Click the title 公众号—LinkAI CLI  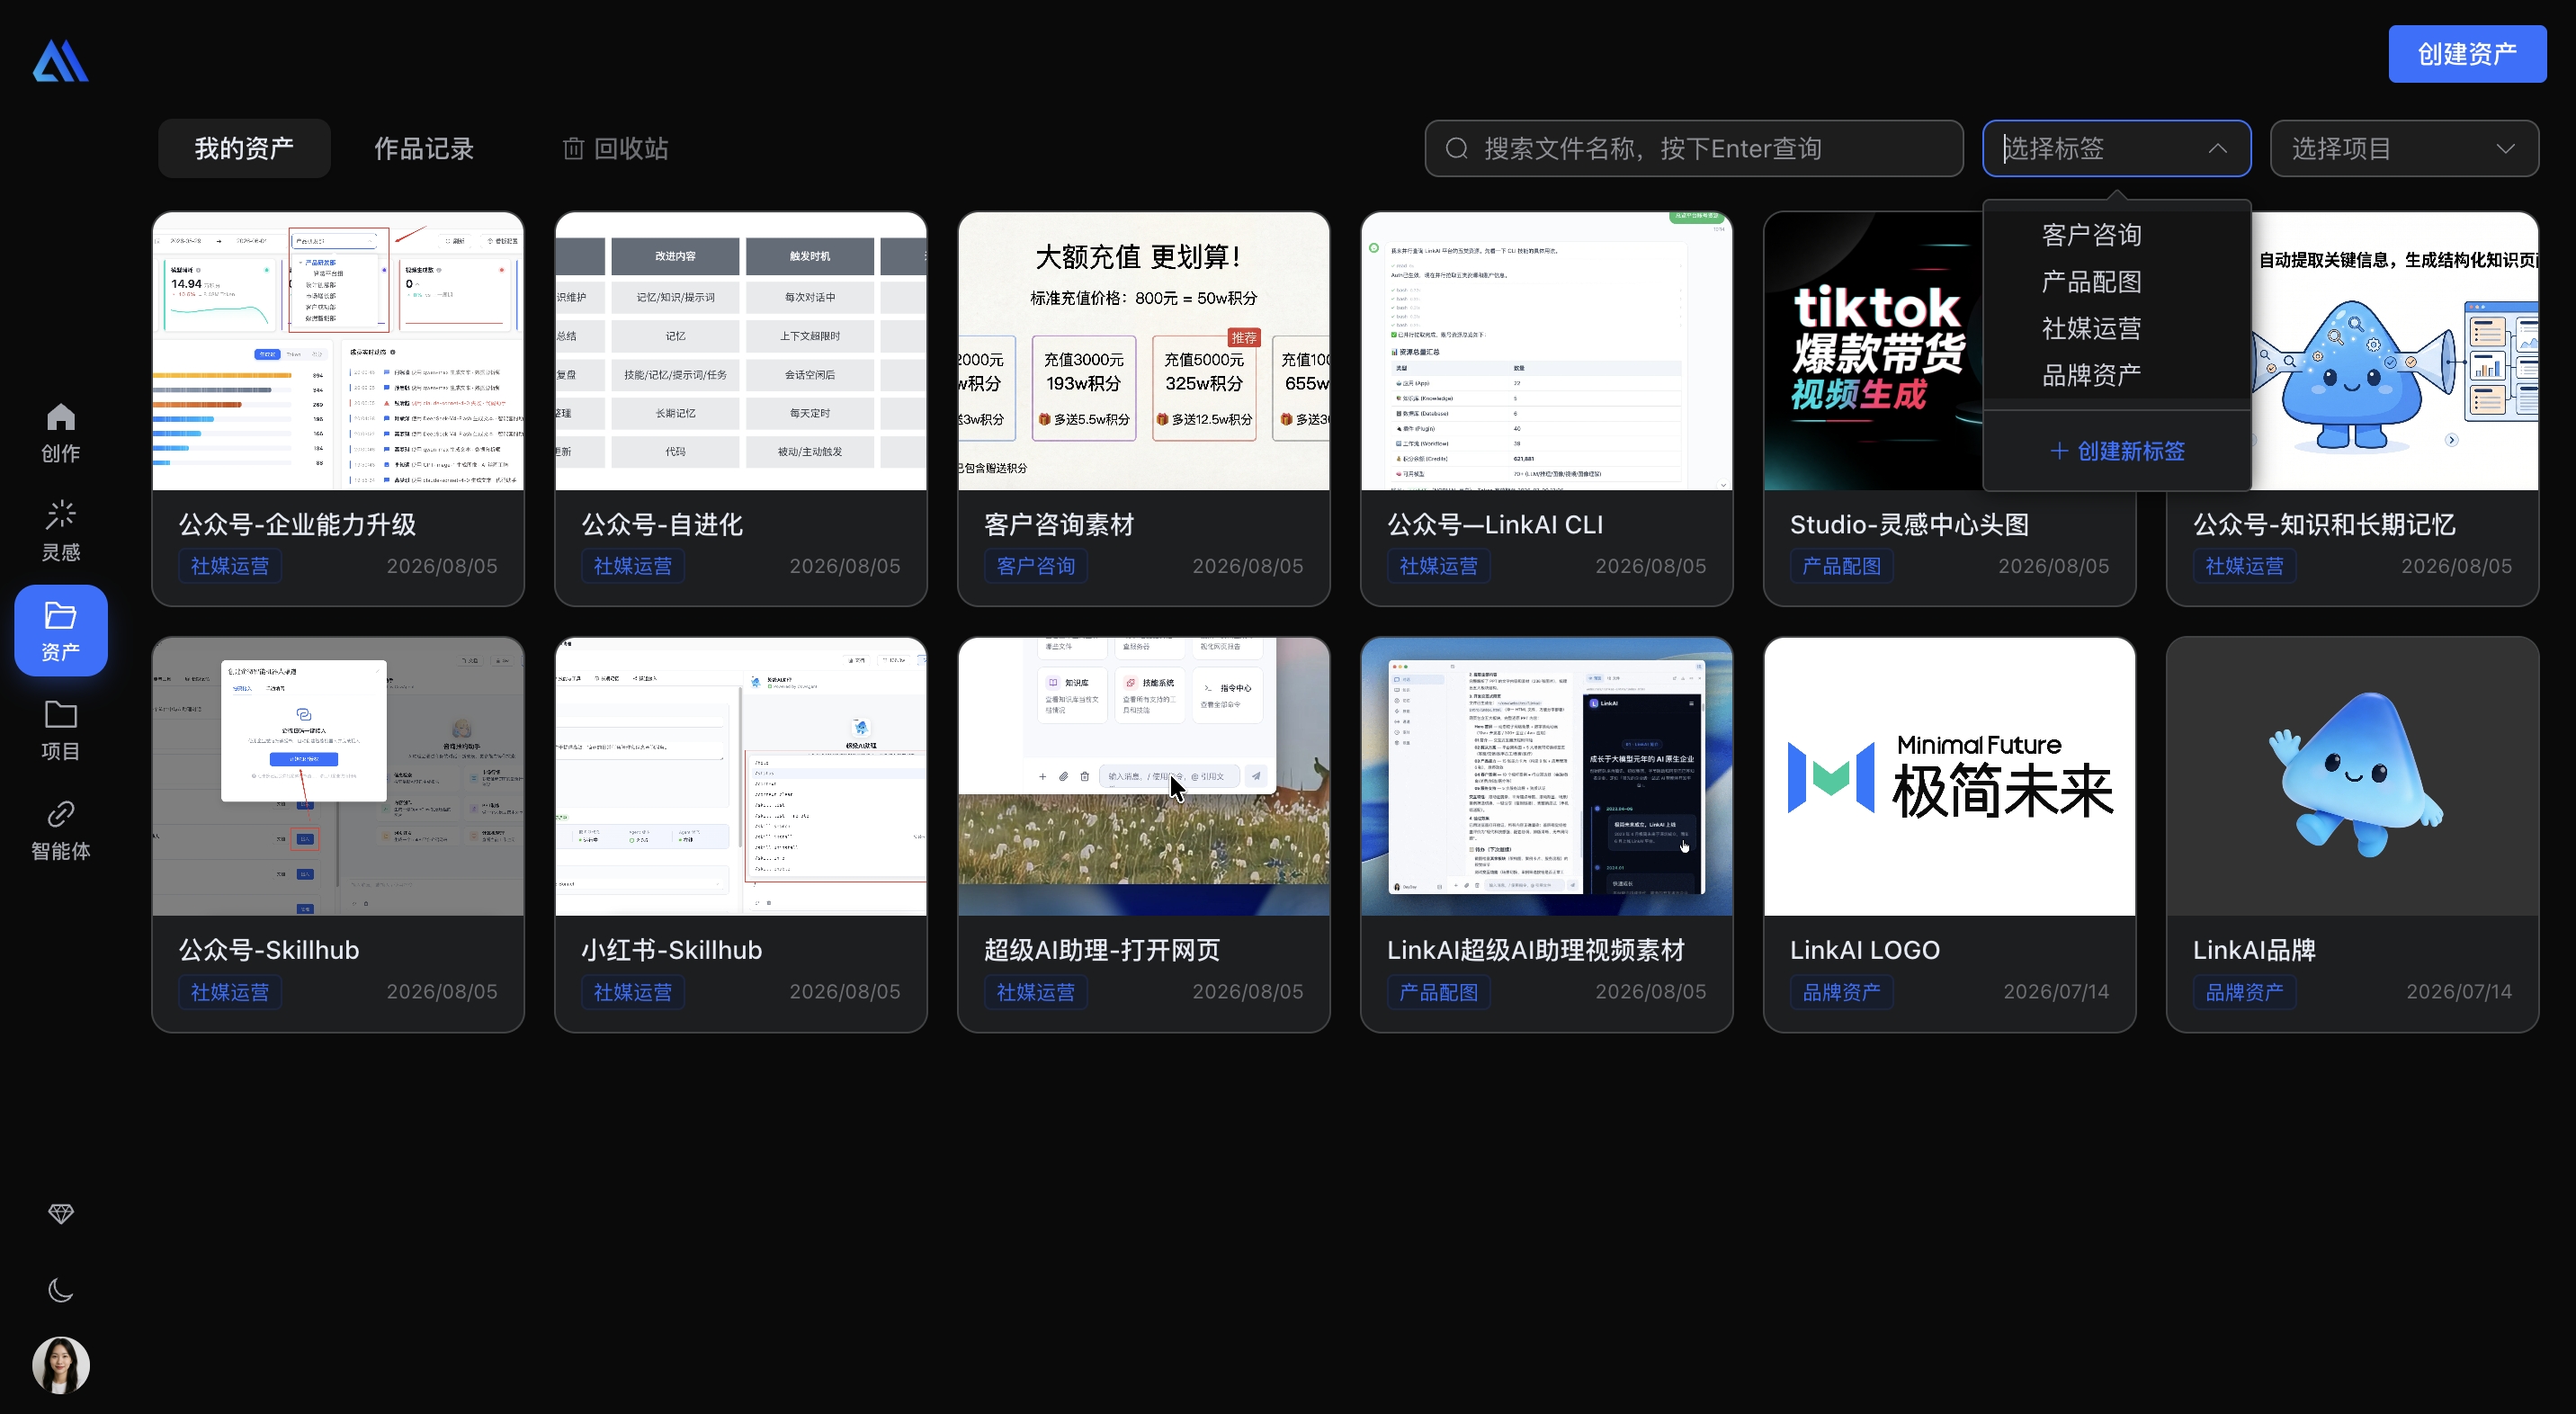1495,524
